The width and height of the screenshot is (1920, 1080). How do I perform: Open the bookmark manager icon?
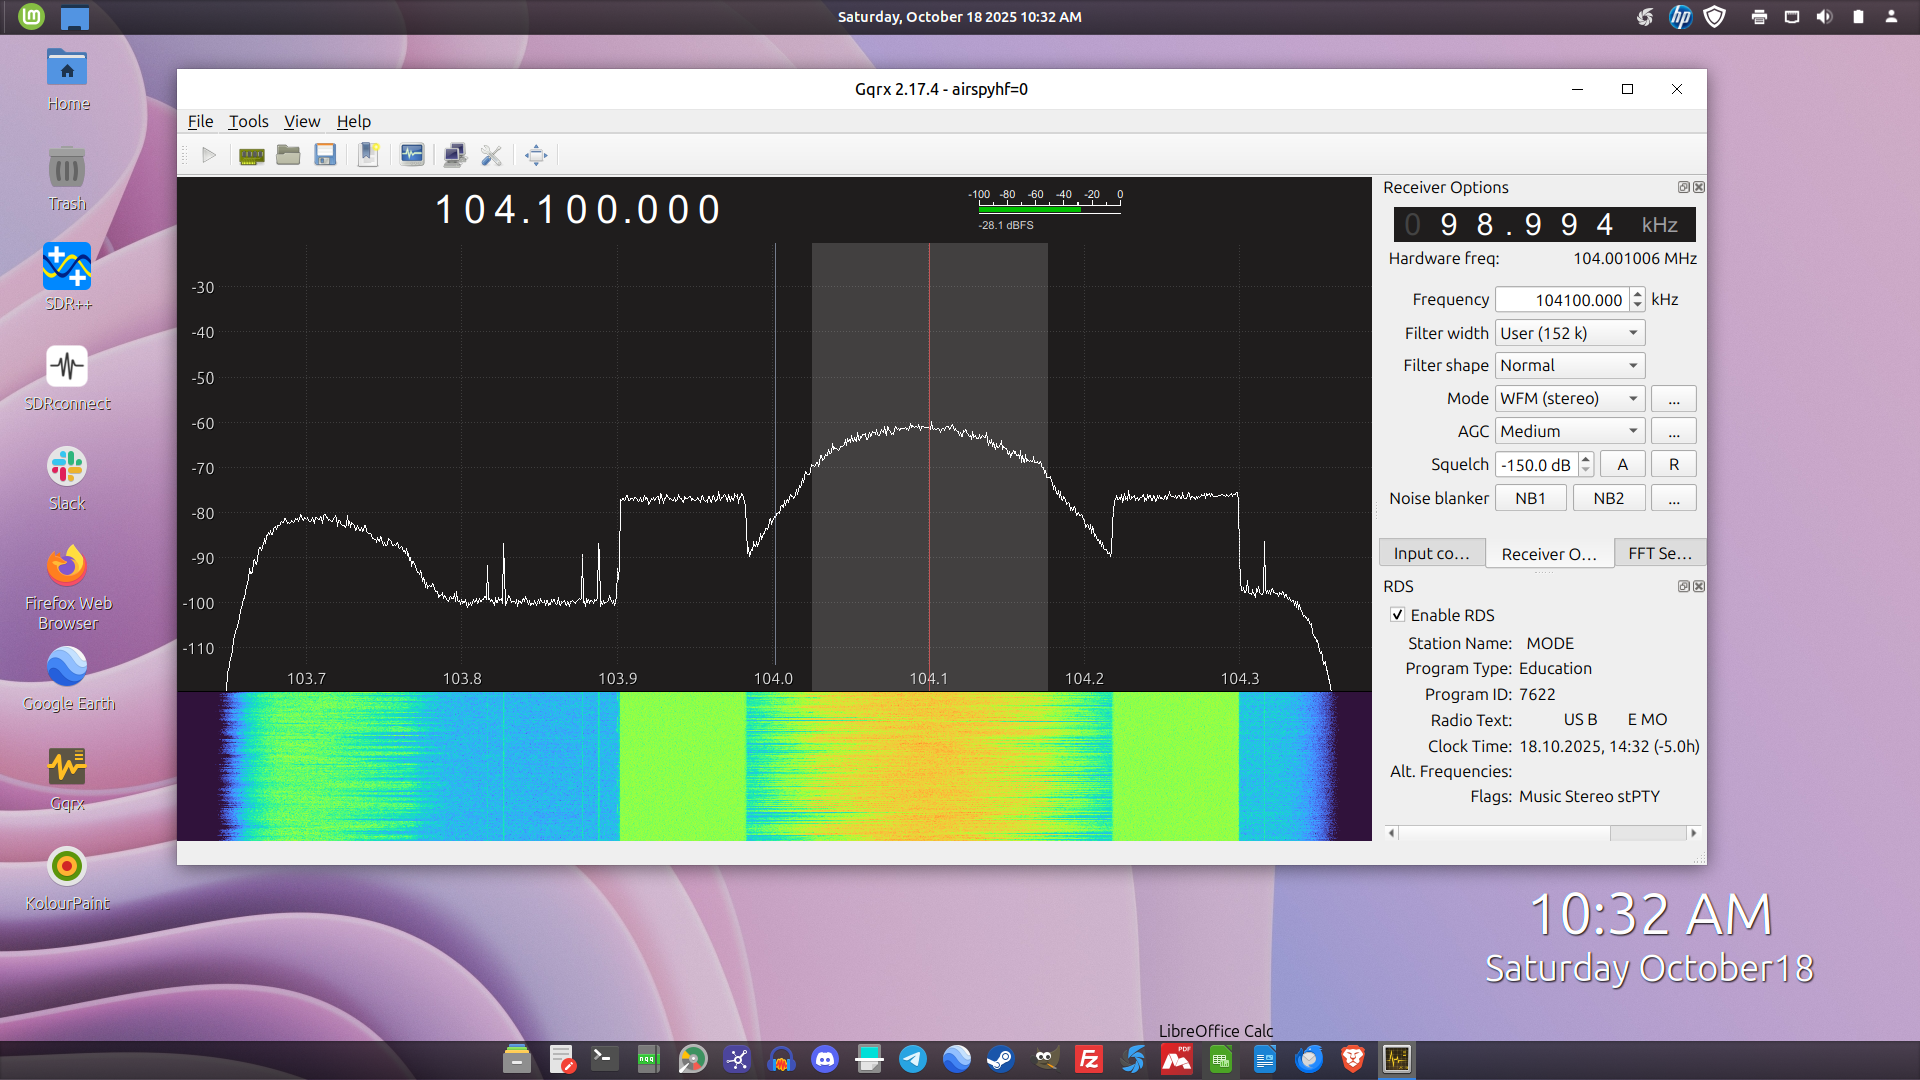tap(368, 155)
